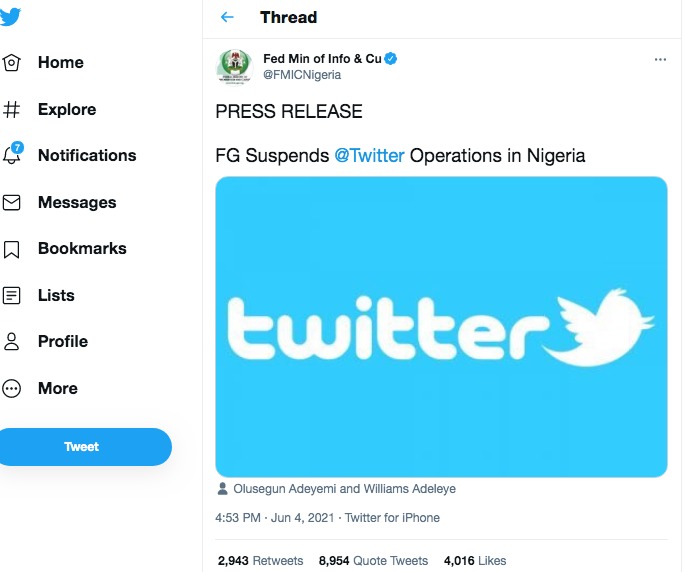
Task: Click the Bookmarks ribbon icon
Action: coord(11,249)
